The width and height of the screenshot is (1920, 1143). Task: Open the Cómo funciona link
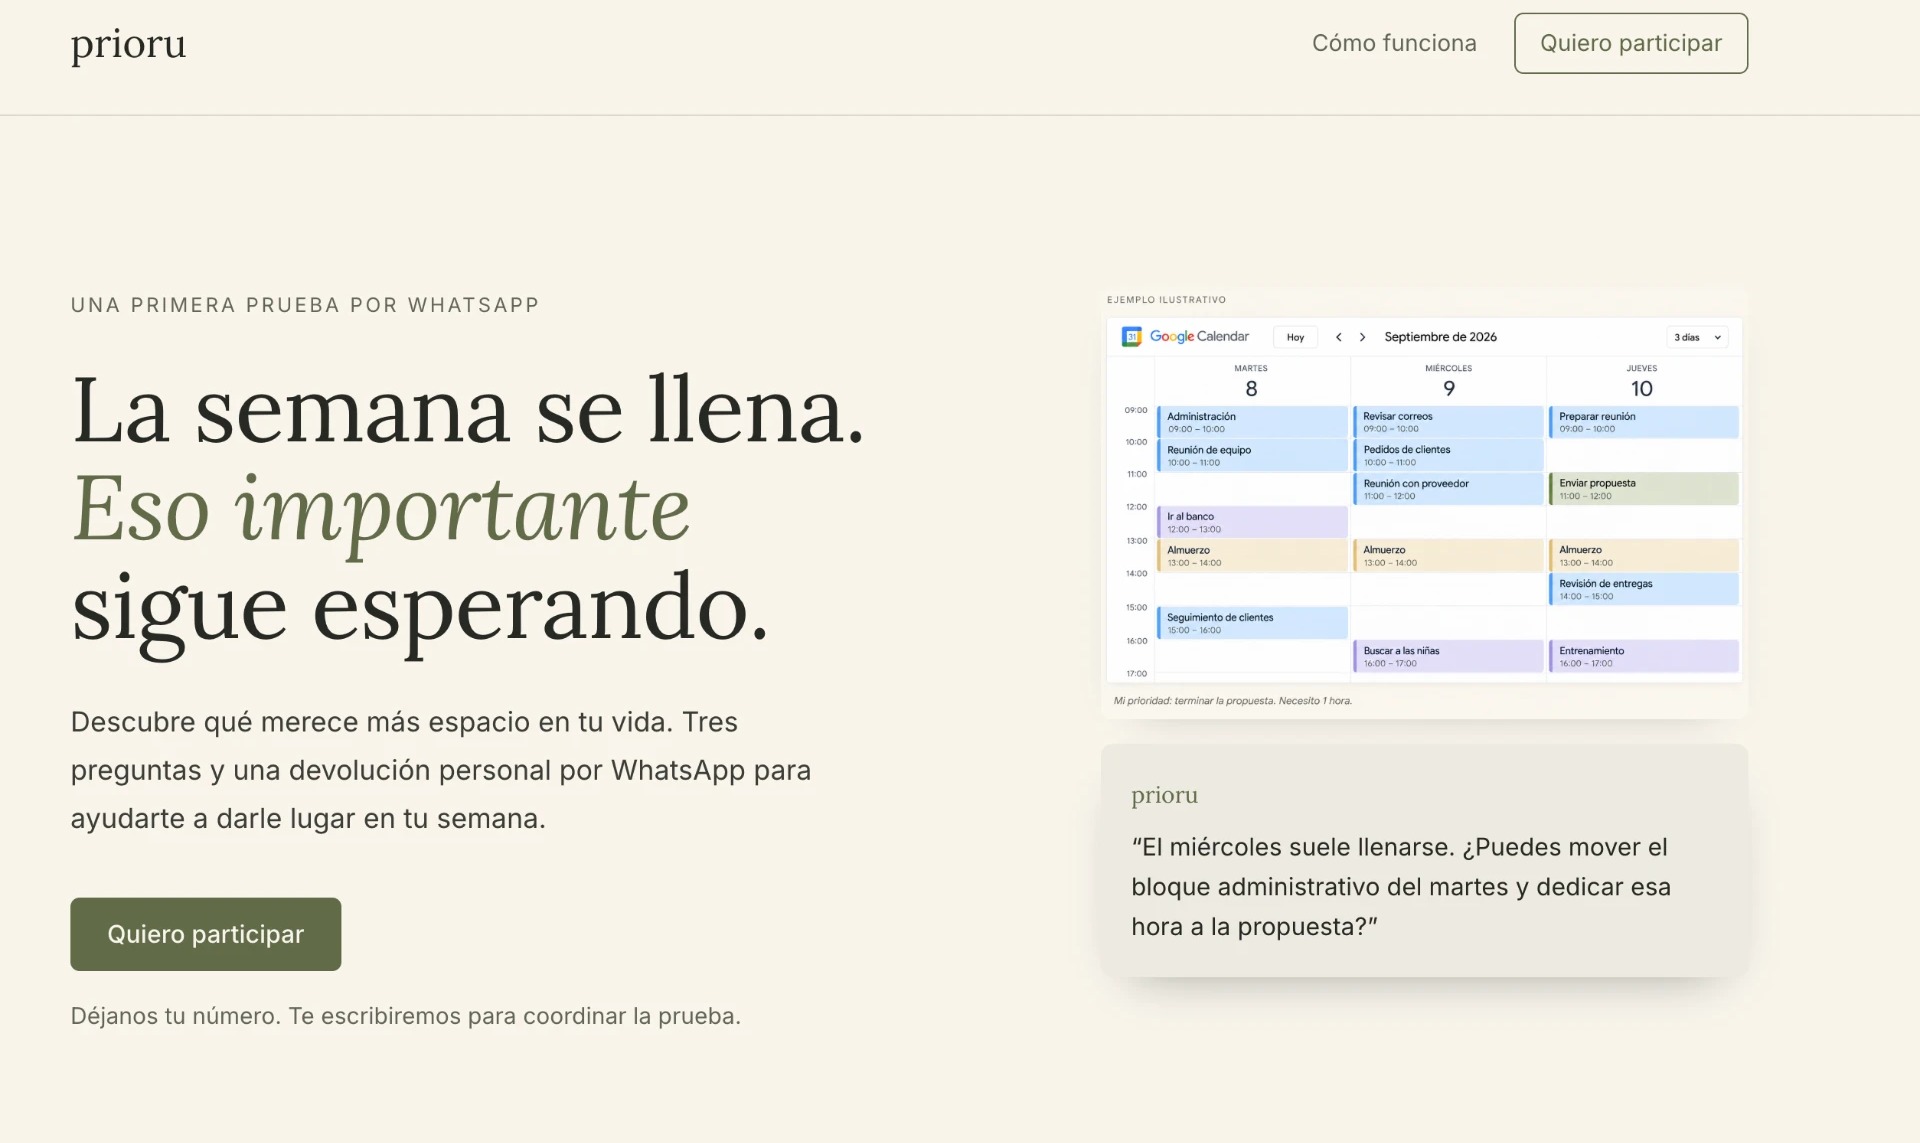pos(1394,43)
